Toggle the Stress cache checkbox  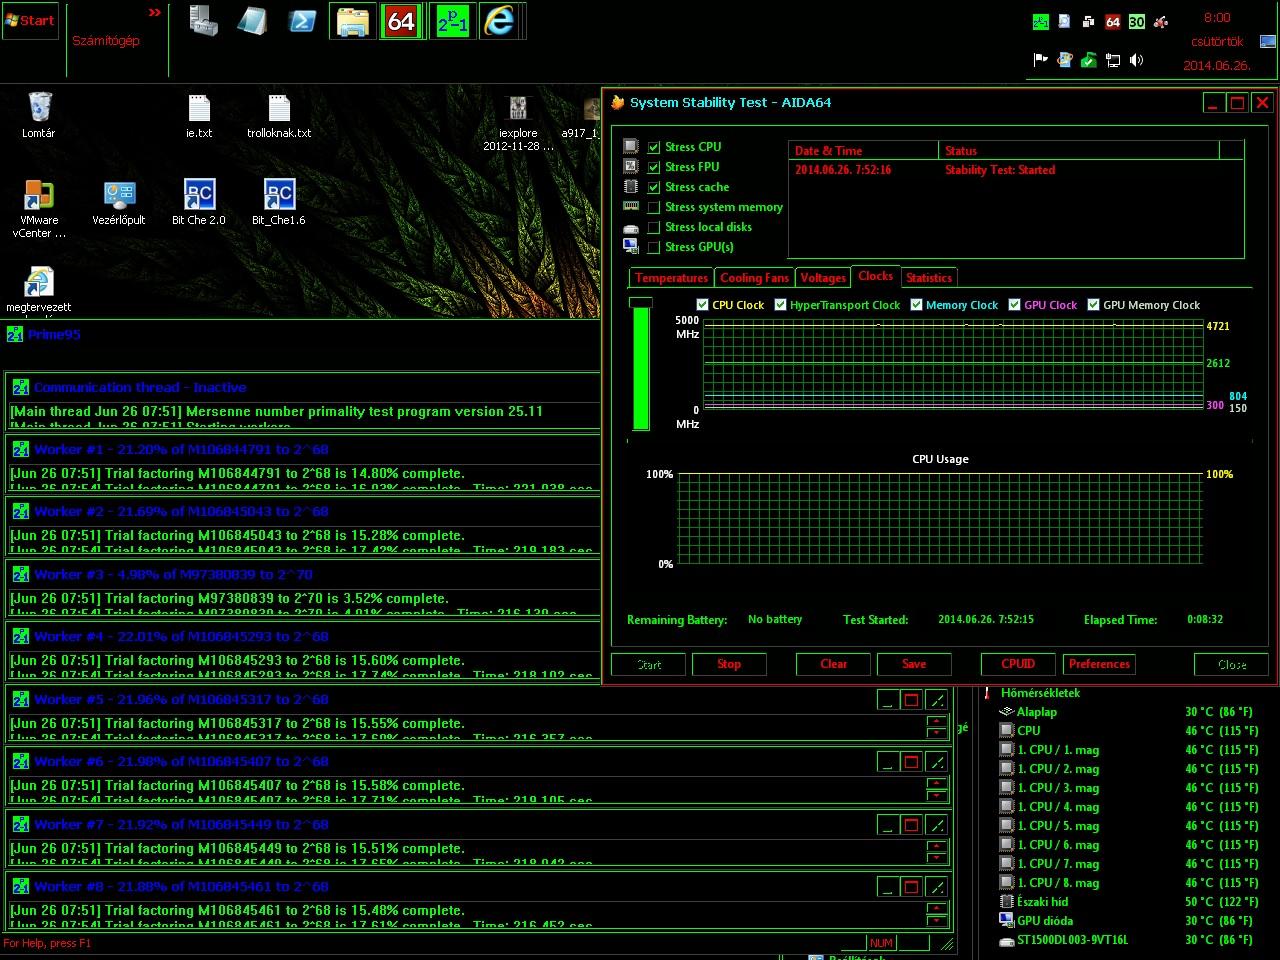(x=654, y=187)
